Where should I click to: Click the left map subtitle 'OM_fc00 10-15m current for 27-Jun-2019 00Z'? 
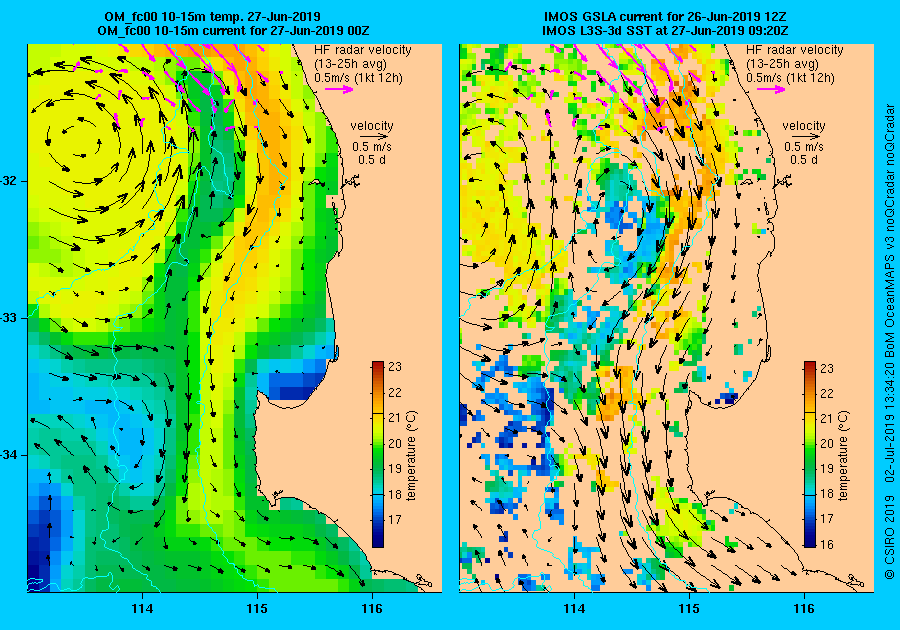(233, 30)
